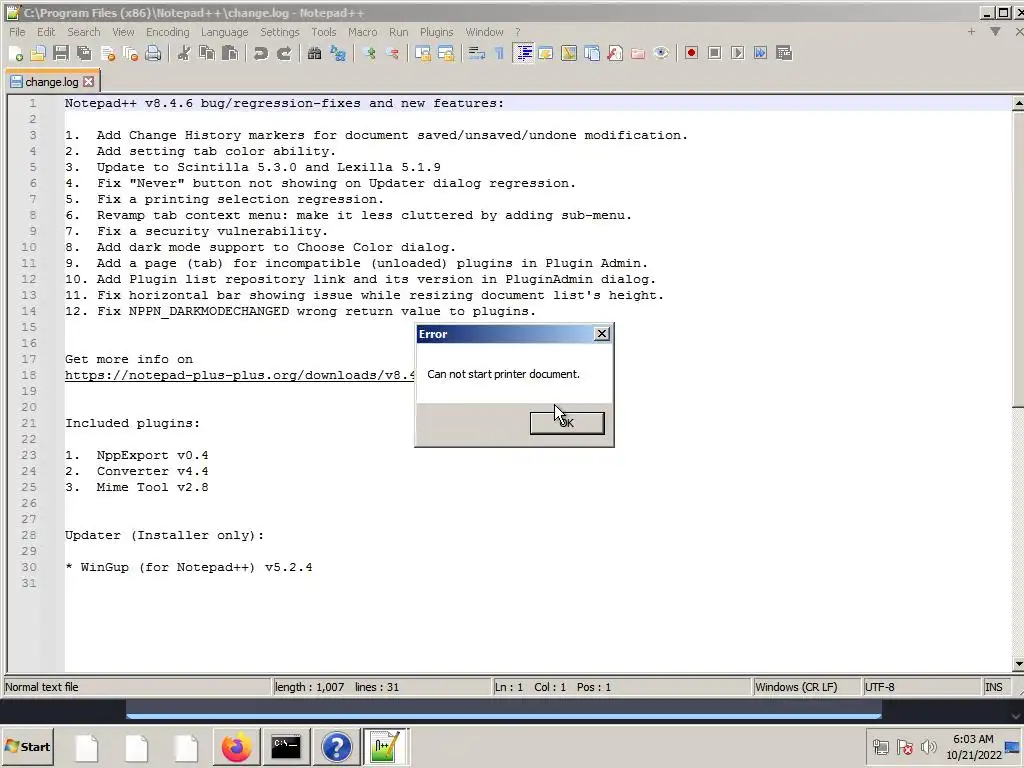Open the Define Your Language icon
This screenshot has height=768, width=1024.
545,54
